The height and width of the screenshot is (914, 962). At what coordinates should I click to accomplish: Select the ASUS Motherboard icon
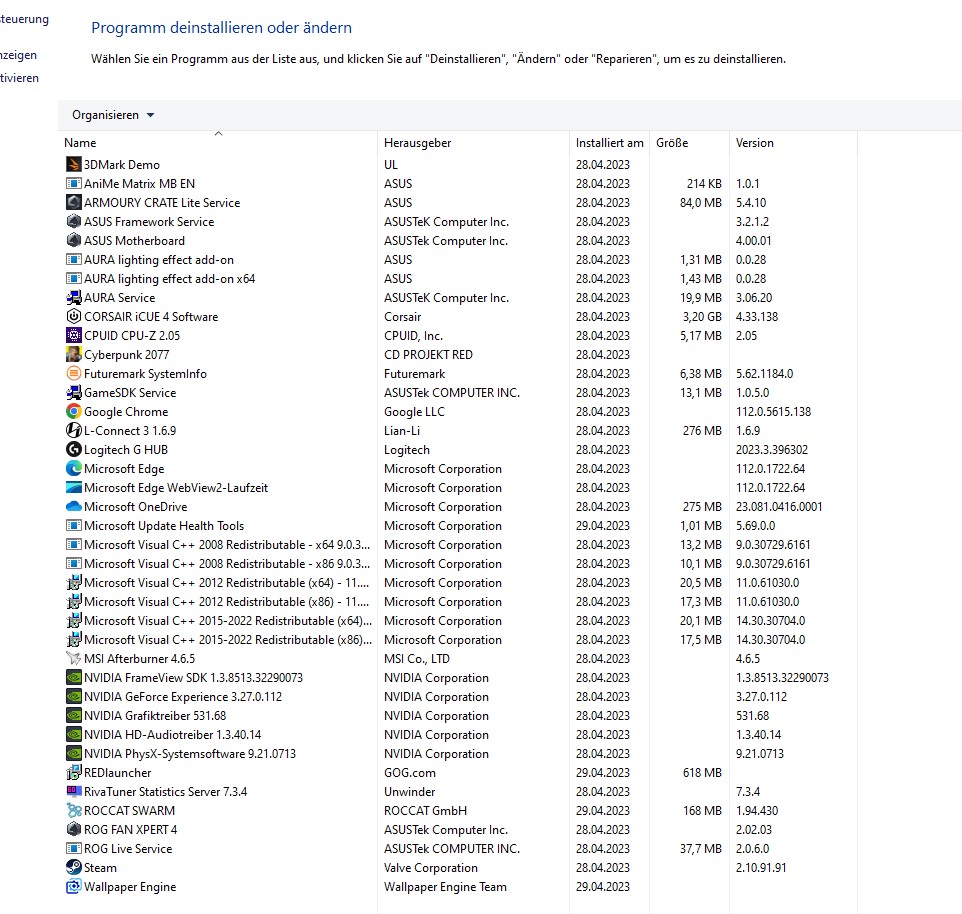click(74, 240)
